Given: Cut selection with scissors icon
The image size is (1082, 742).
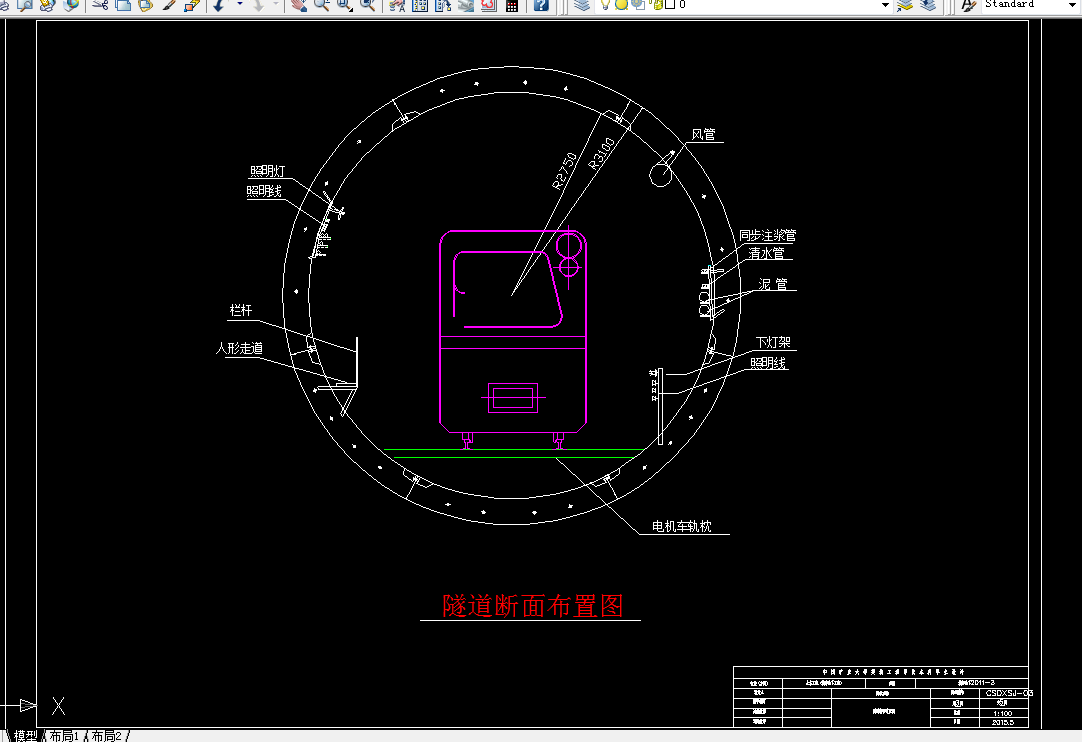Looking at the screenshot, I should 101,5.
